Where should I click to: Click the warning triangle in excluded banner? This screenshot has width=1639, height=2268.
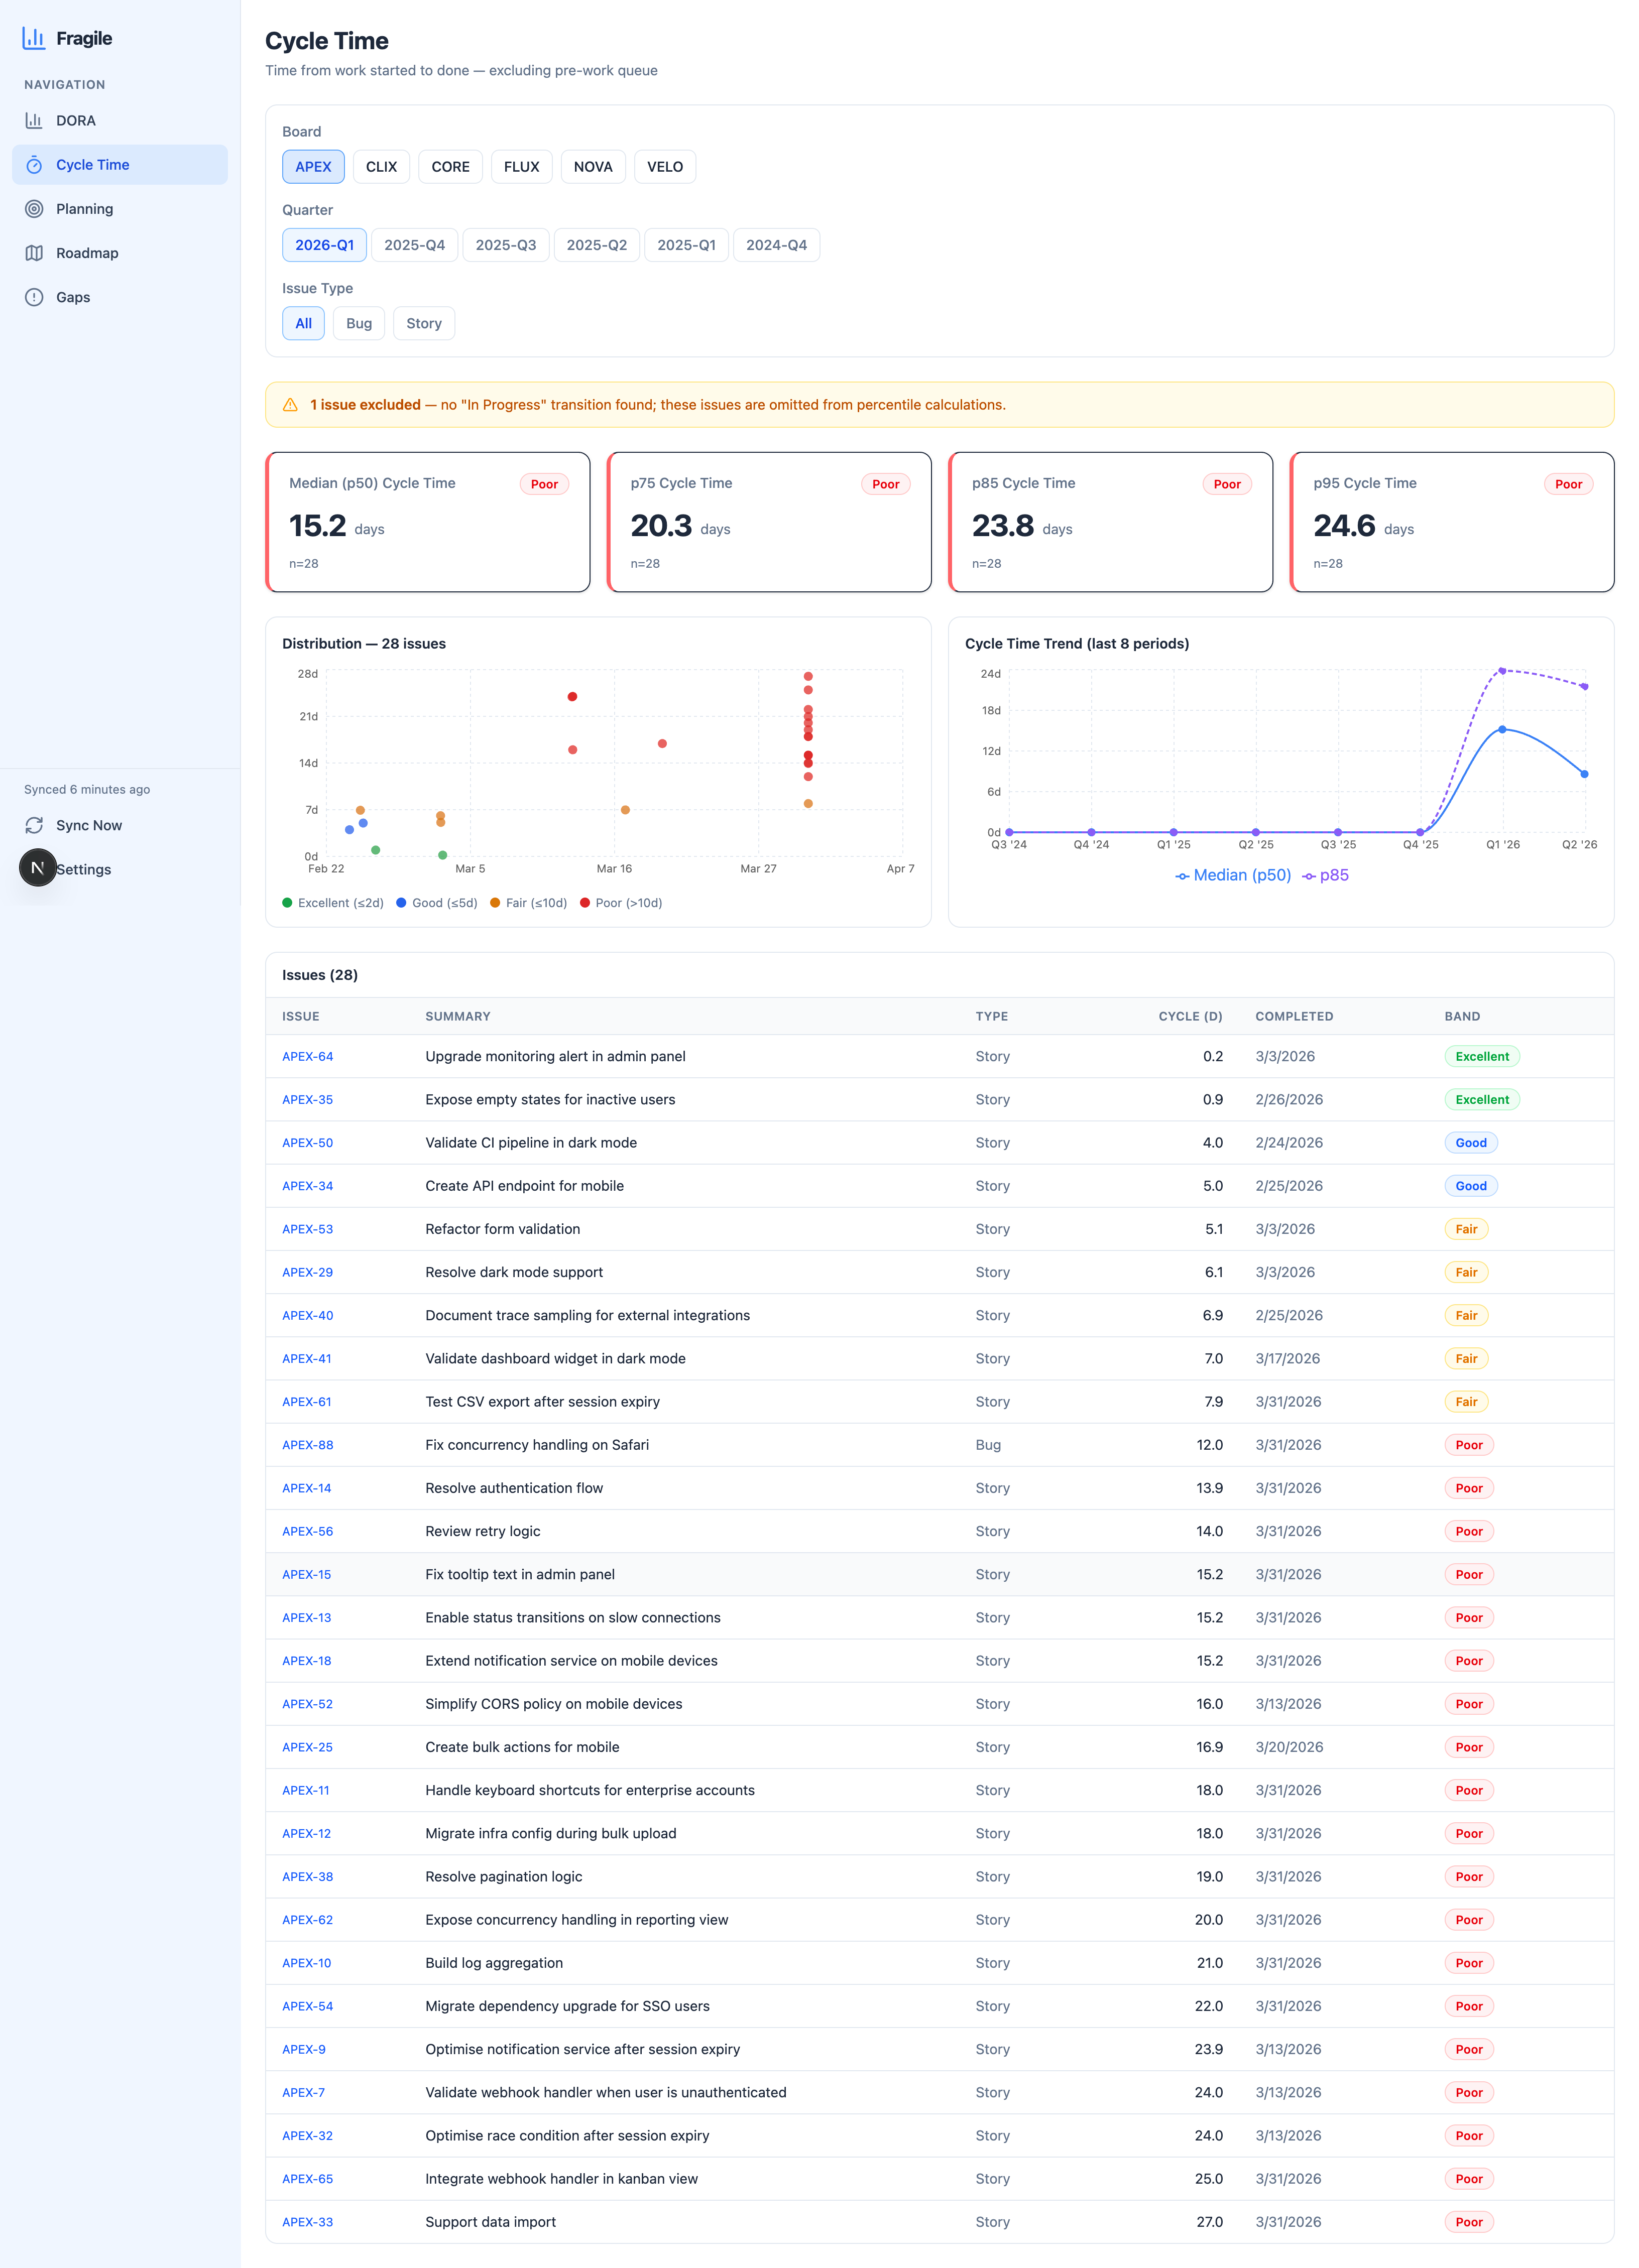(x=290, y=405)
